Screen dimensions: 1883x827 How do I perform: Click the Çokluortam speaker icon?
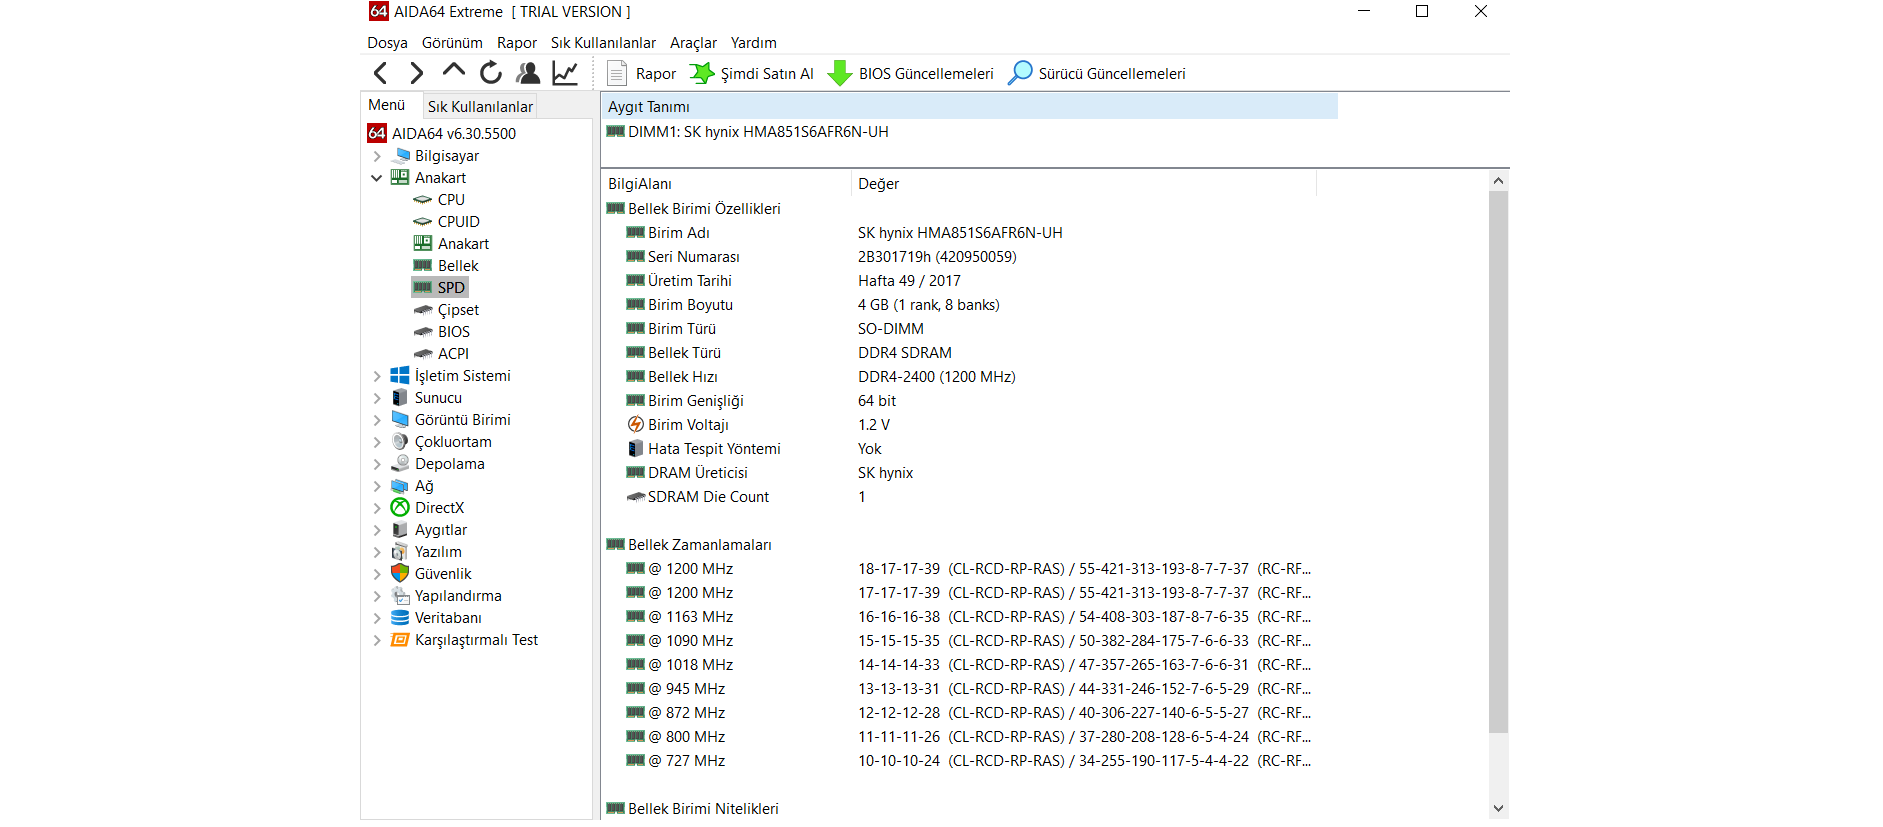click(x=400, y=441)
